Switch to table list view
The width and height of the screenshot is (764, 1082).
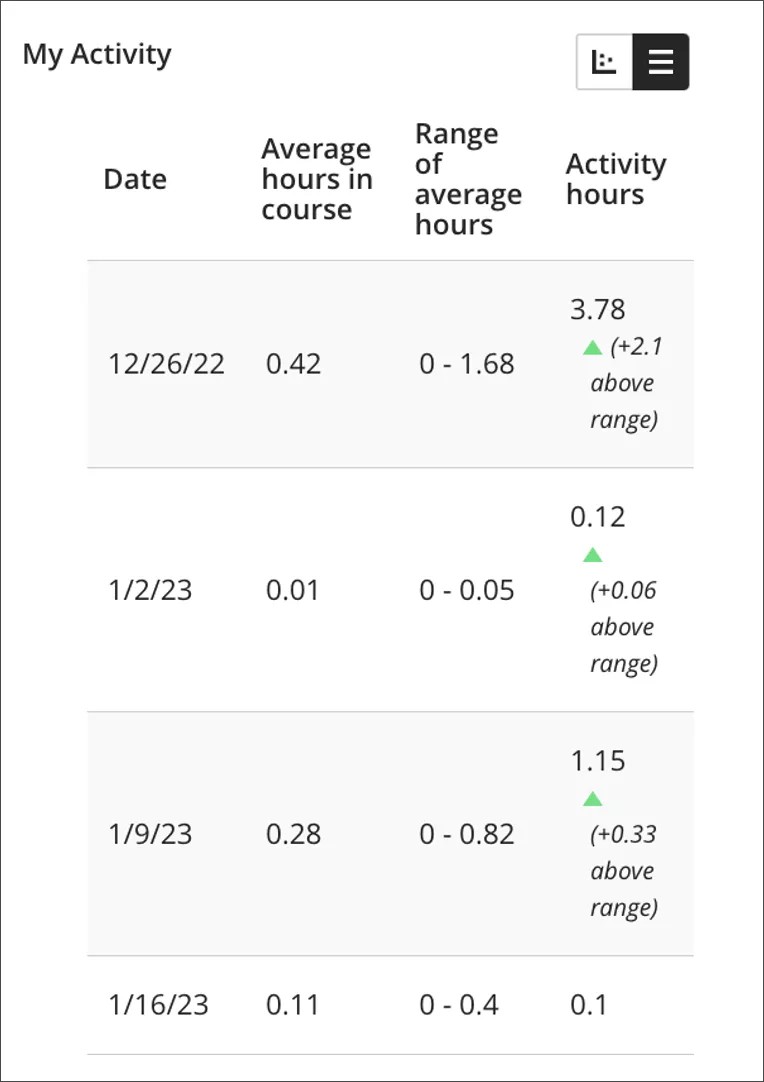pyautogui.click(x=661, y=62)
